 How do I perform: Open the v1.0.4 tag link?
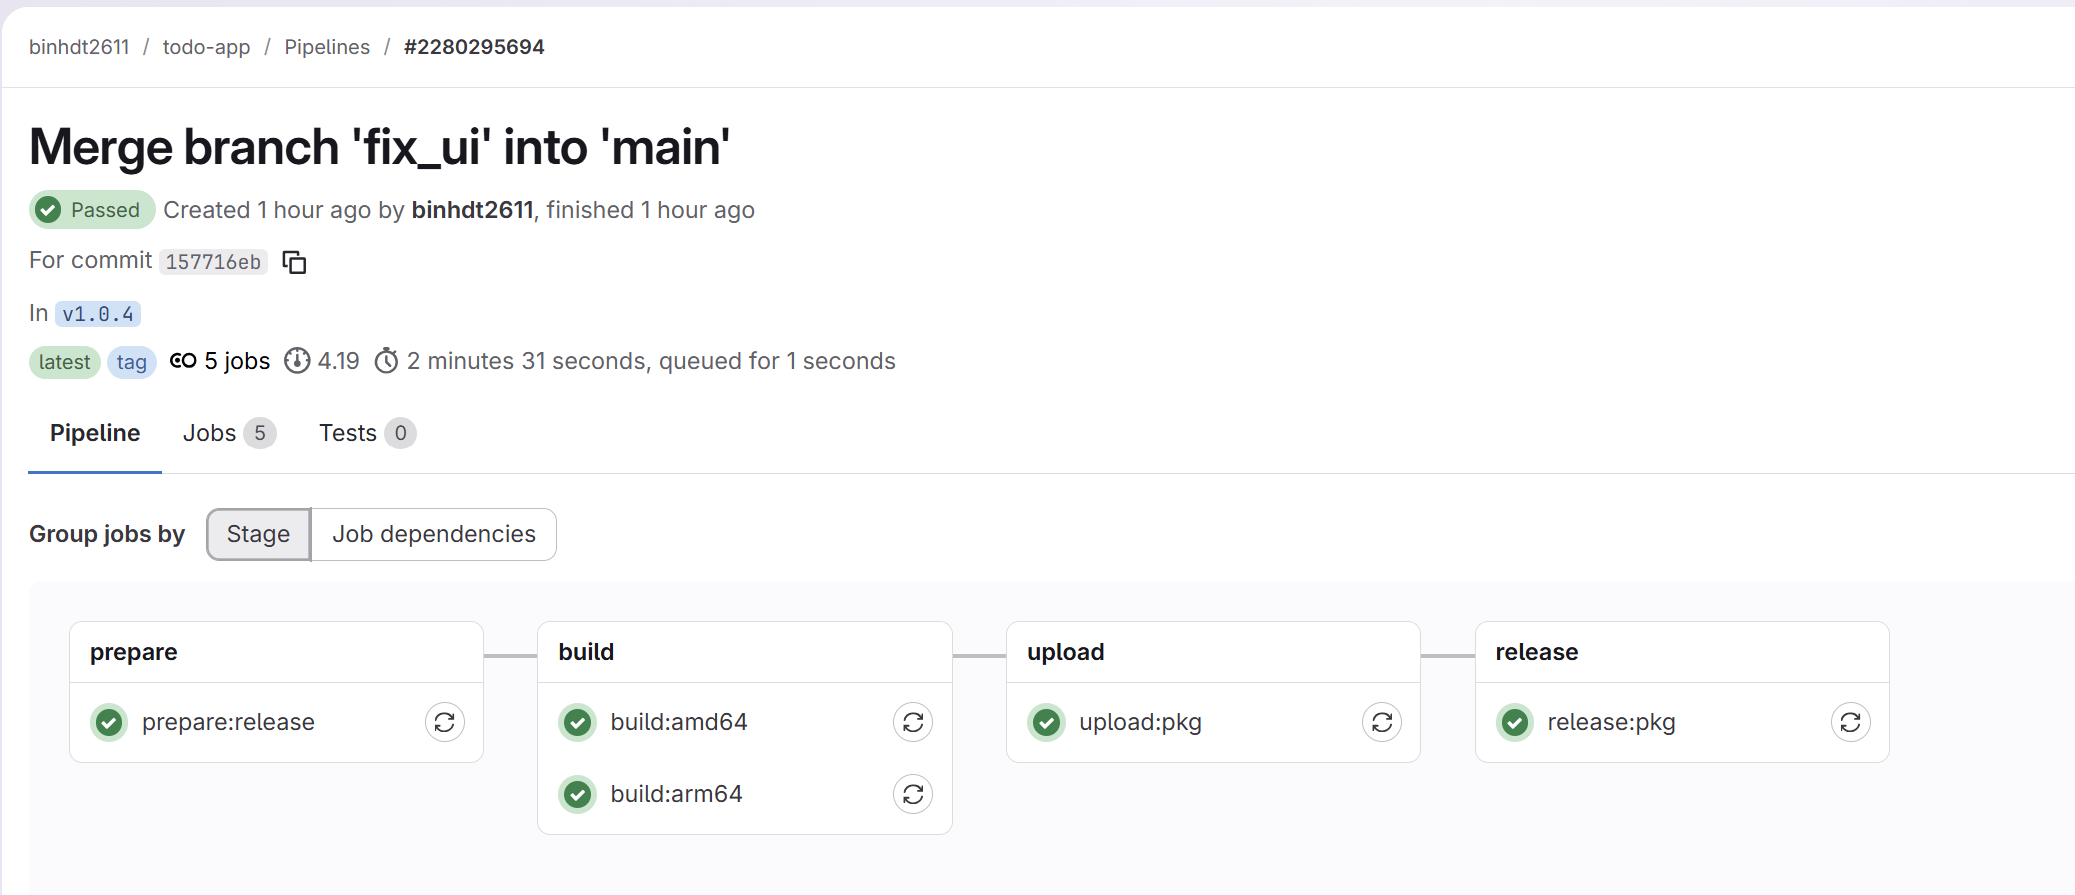pyautogui.click(x=98, y=314)
